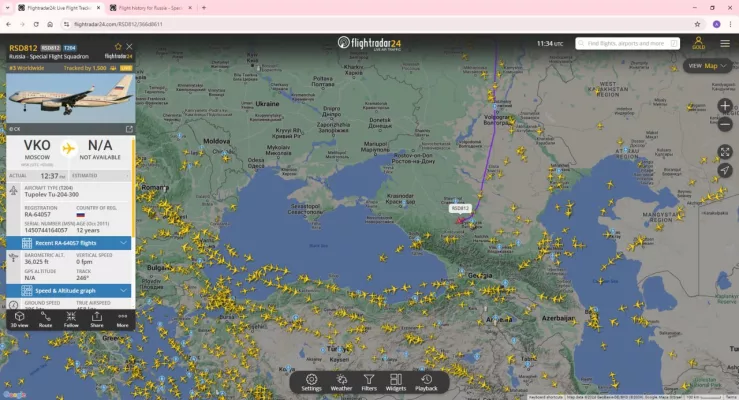Go to browser home page

50,24
